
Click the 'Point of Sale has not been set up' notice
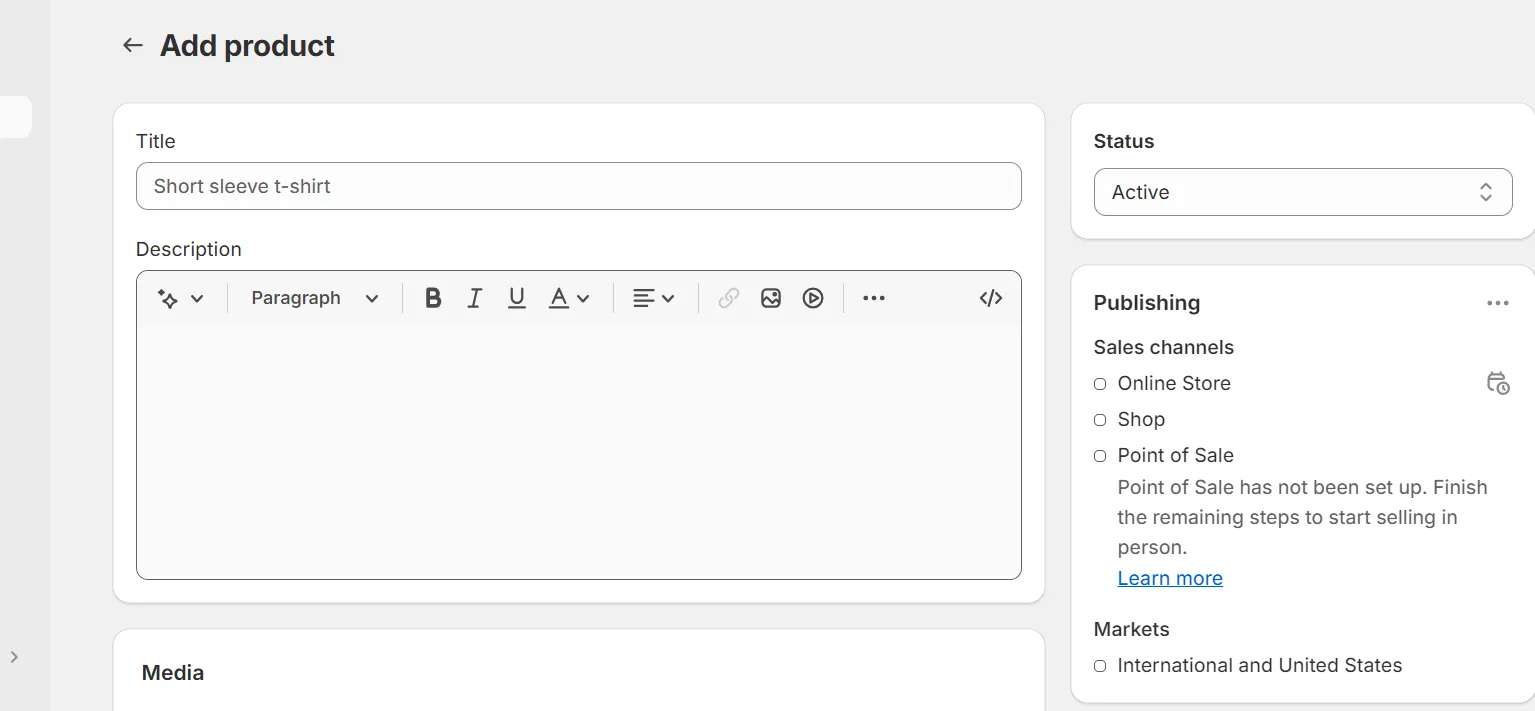click(x=1303, y=517)
